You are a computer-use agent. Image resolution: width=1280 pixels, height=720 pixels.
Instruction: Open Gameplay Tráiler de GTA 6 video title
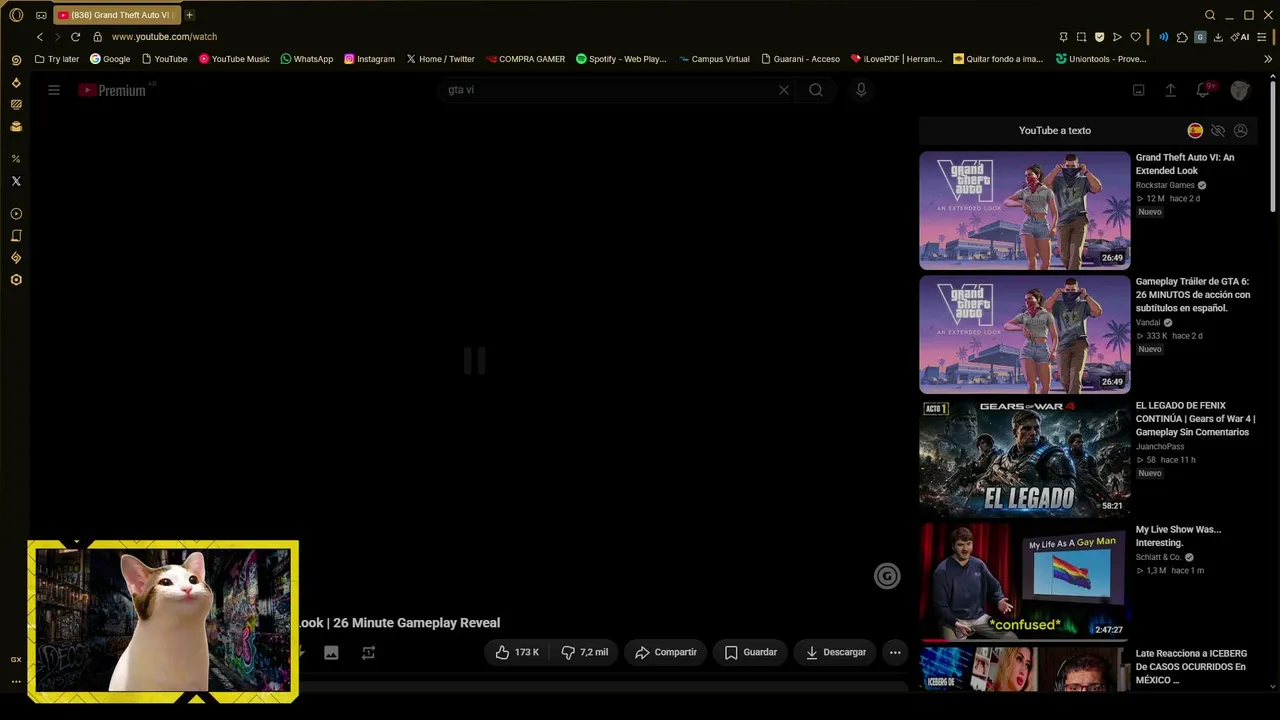(x=1193, y=295)
